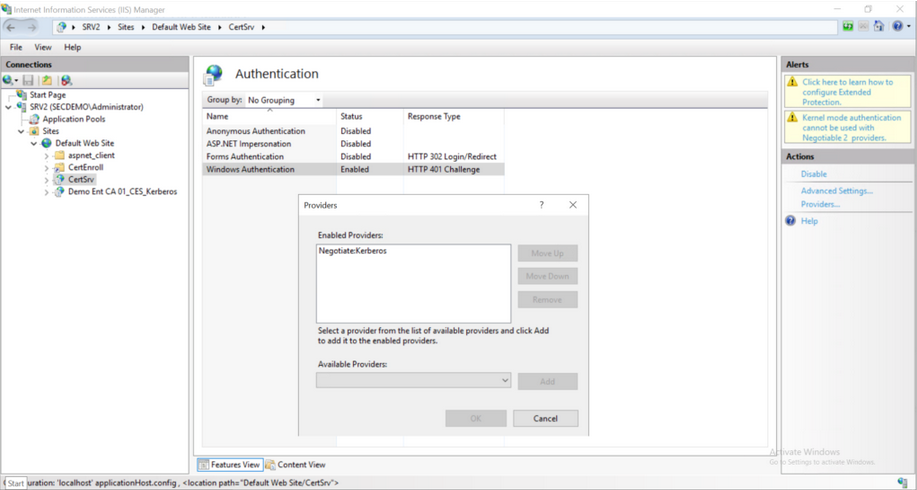The height and width of the screenshot is (490, 917).
Task: Select Demo Ent CA 01_CES_Kerberos node
Action: click(x=122, y=192)
